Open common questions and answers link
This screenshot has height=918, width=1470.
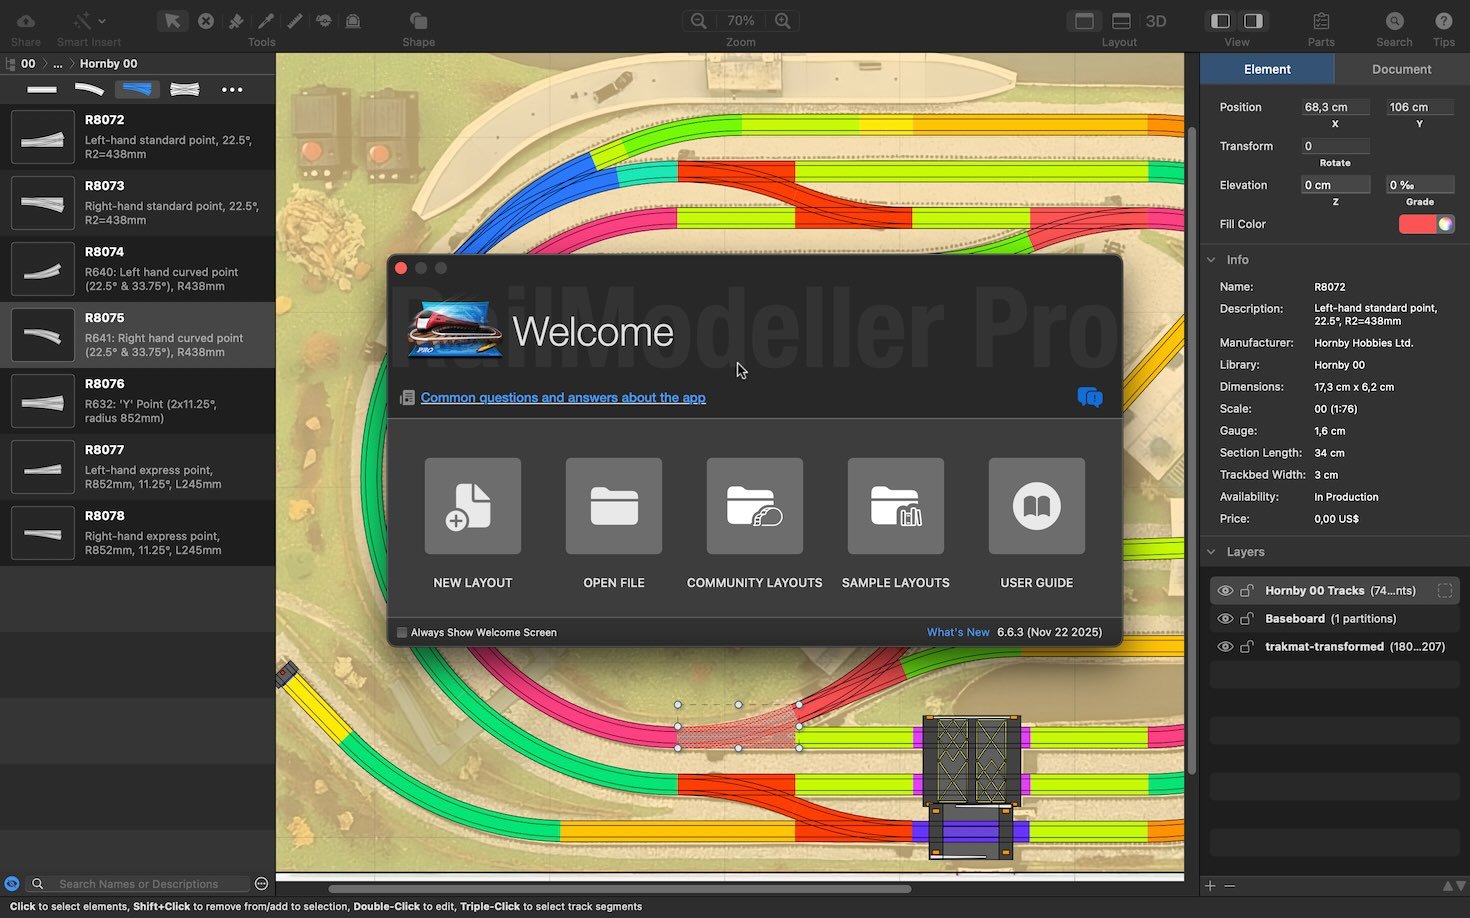(563, 398)
